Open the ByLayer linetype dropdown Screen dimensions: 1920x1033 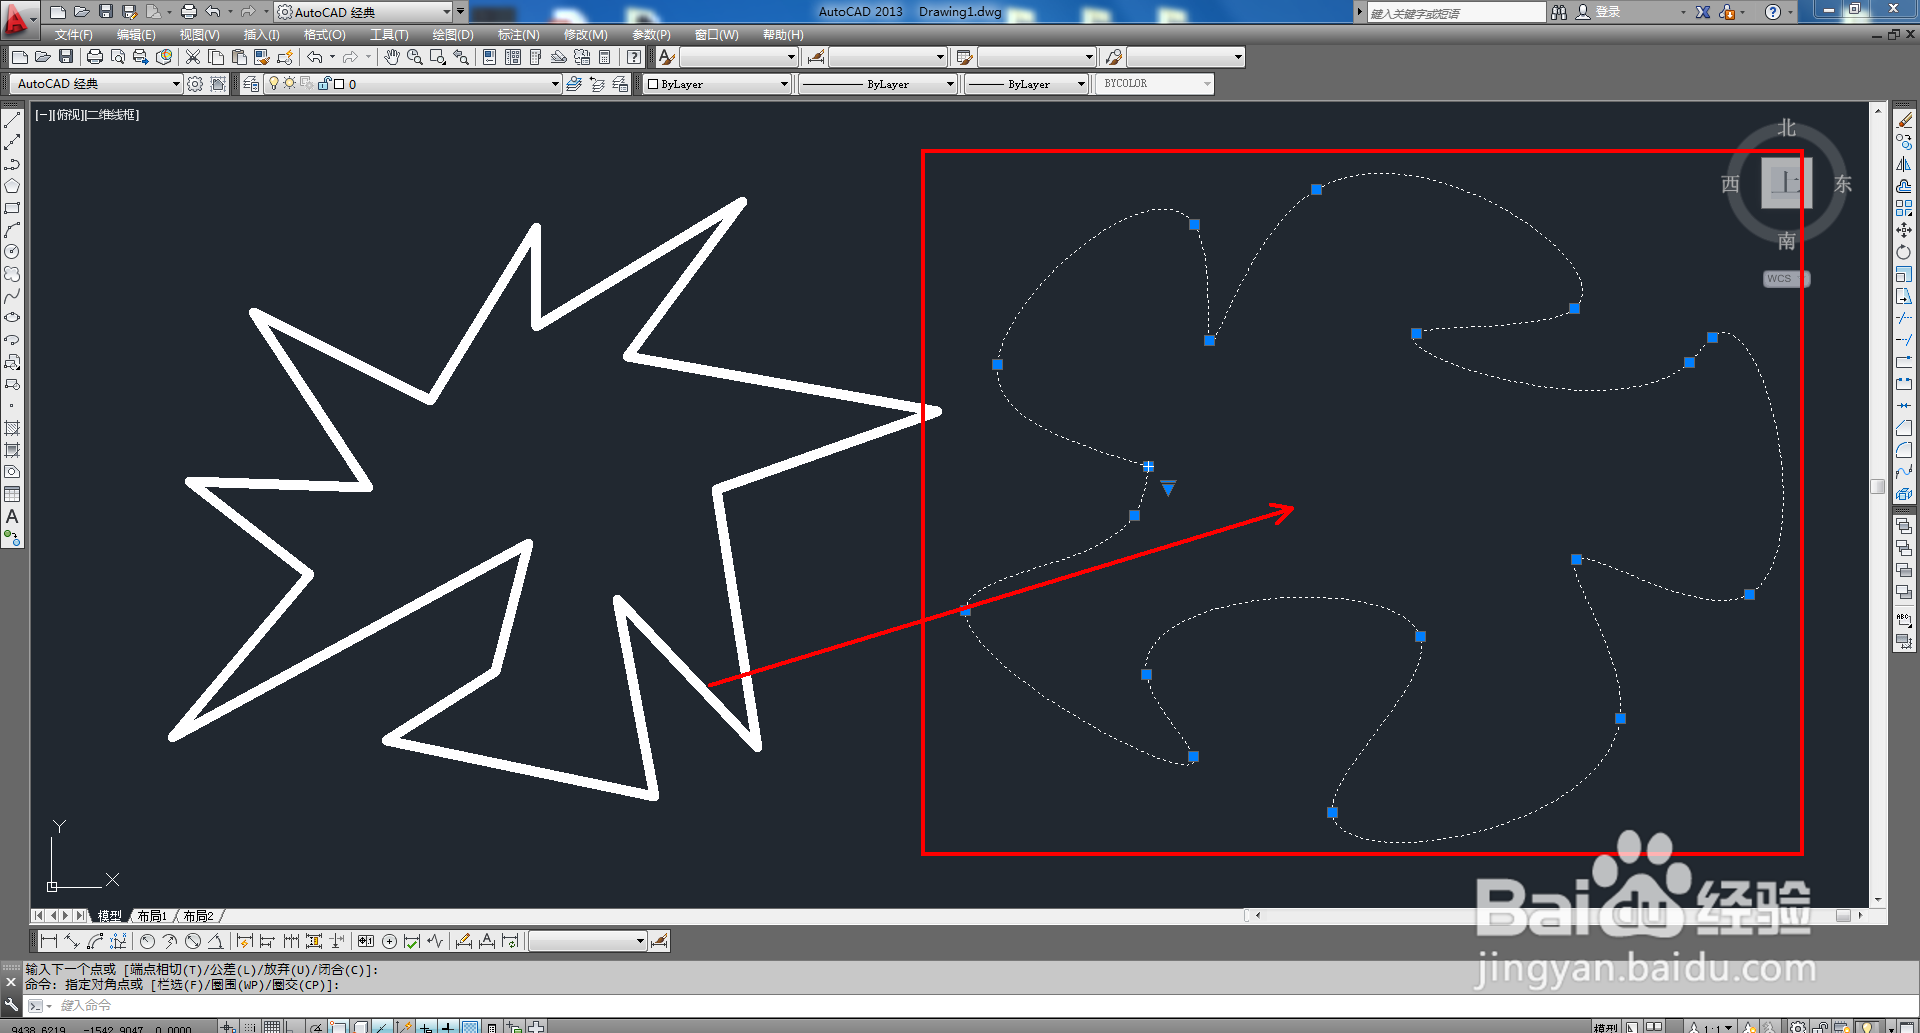tap(877, 84)
